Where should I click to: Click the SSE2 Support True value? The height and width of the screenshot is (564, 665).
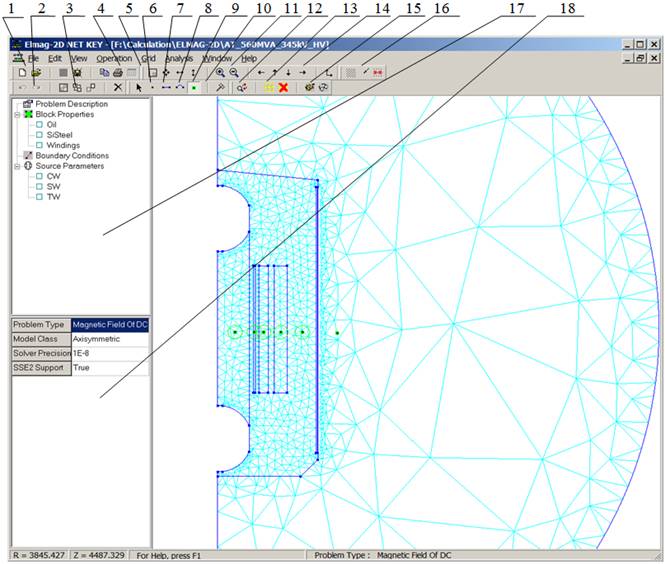click(x=110, y=368)
